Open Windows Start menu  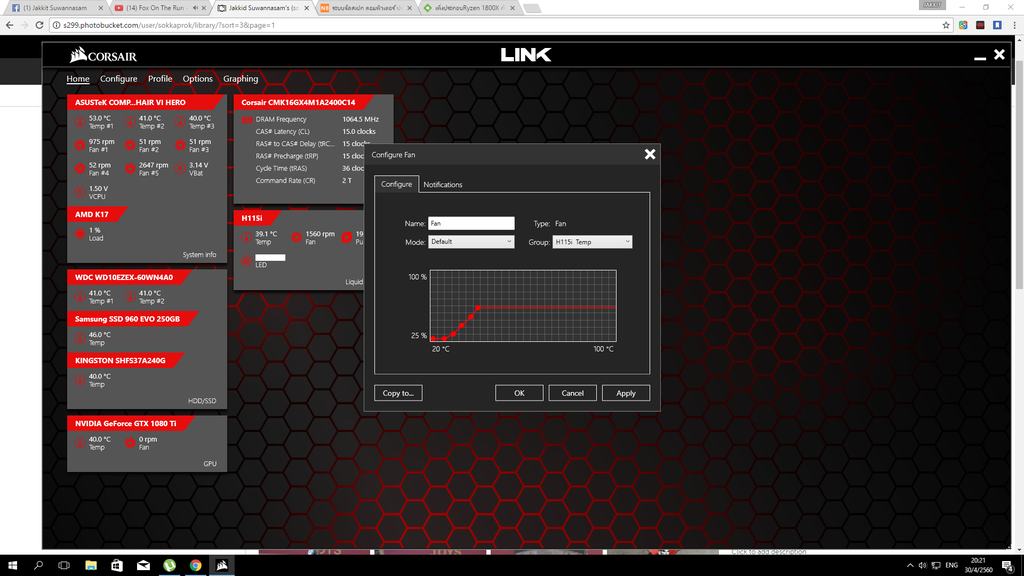tap(12, 566)
